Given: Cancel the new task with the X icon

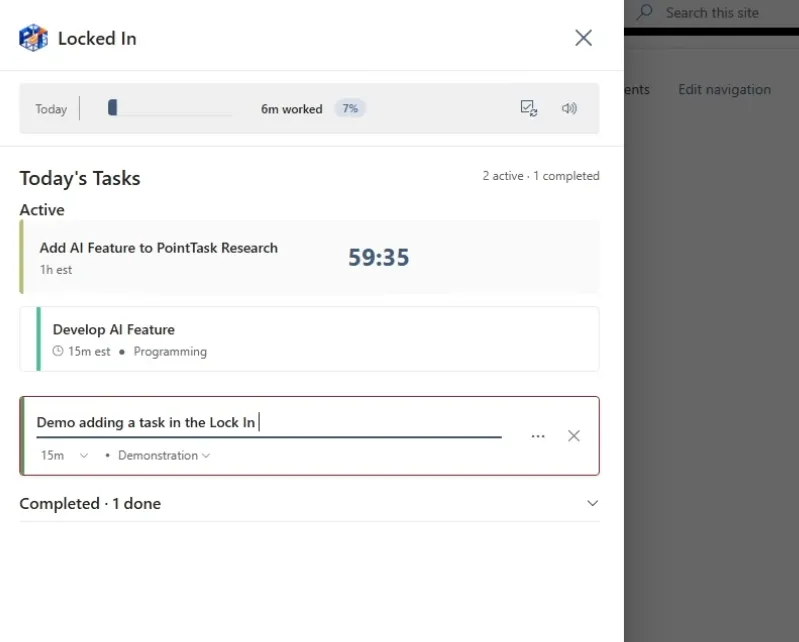Looking at the screenshot, I should point(574,436).
